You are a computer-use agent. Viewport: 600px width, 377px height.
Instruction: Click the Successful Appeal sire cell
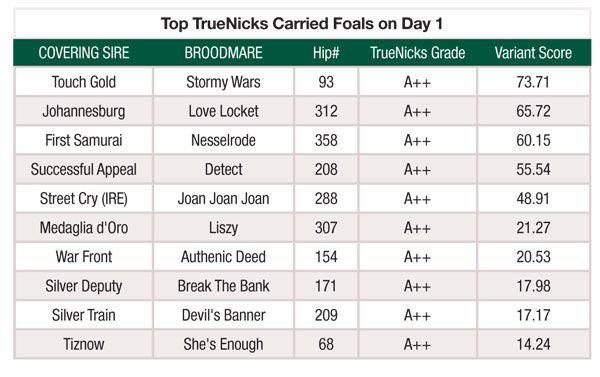[84, 169]
